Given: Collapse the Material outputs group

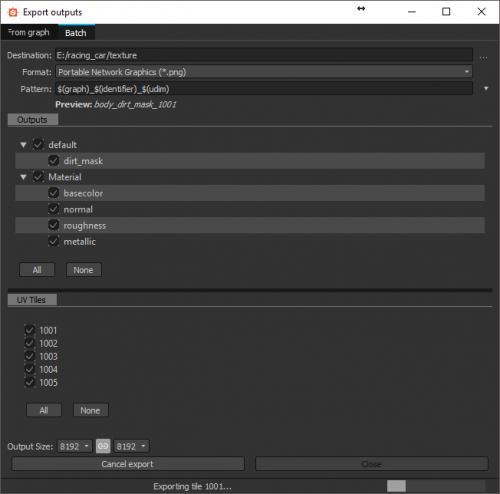Looking at the screenshot, I should tap(23, 177).
